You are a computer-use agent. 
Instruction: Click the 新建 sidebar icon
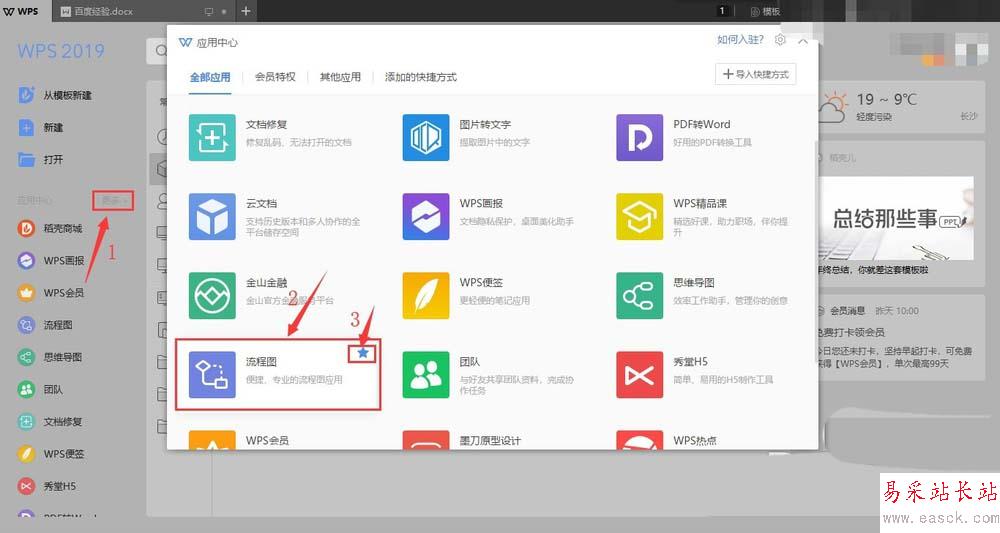click(26, 128)
